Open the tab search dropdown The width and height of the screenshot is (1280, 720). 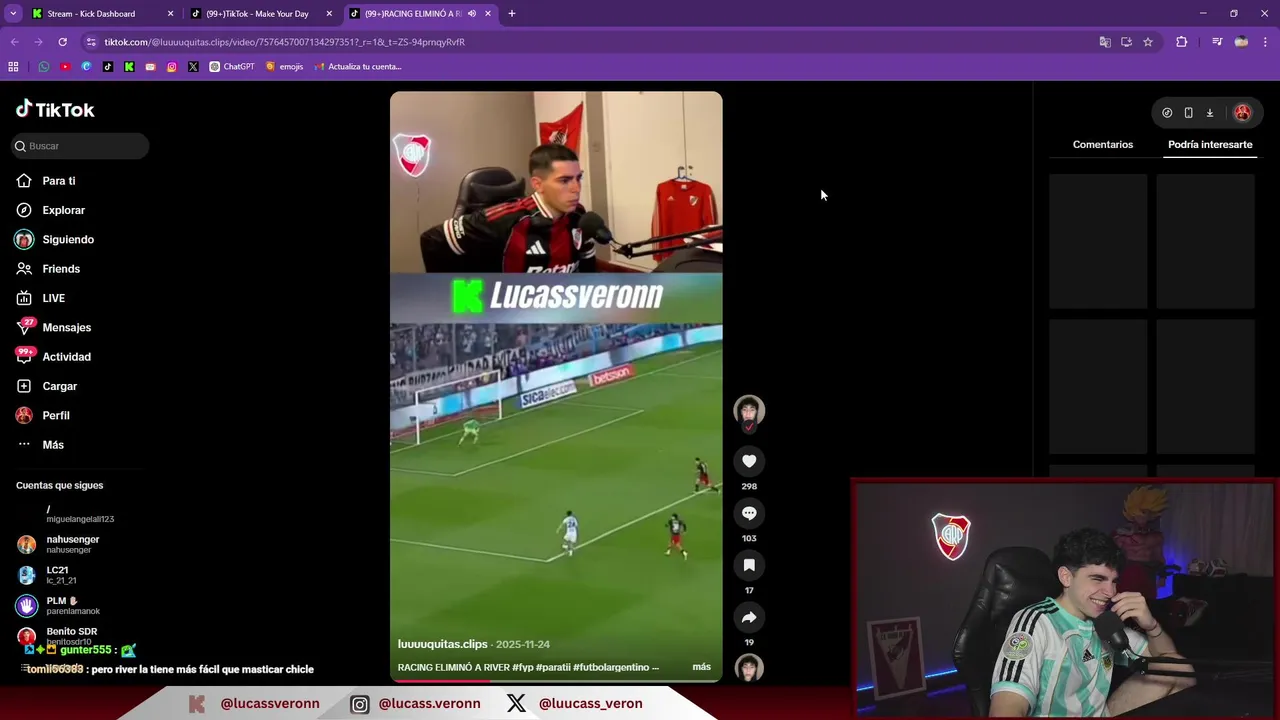[13, 14]
